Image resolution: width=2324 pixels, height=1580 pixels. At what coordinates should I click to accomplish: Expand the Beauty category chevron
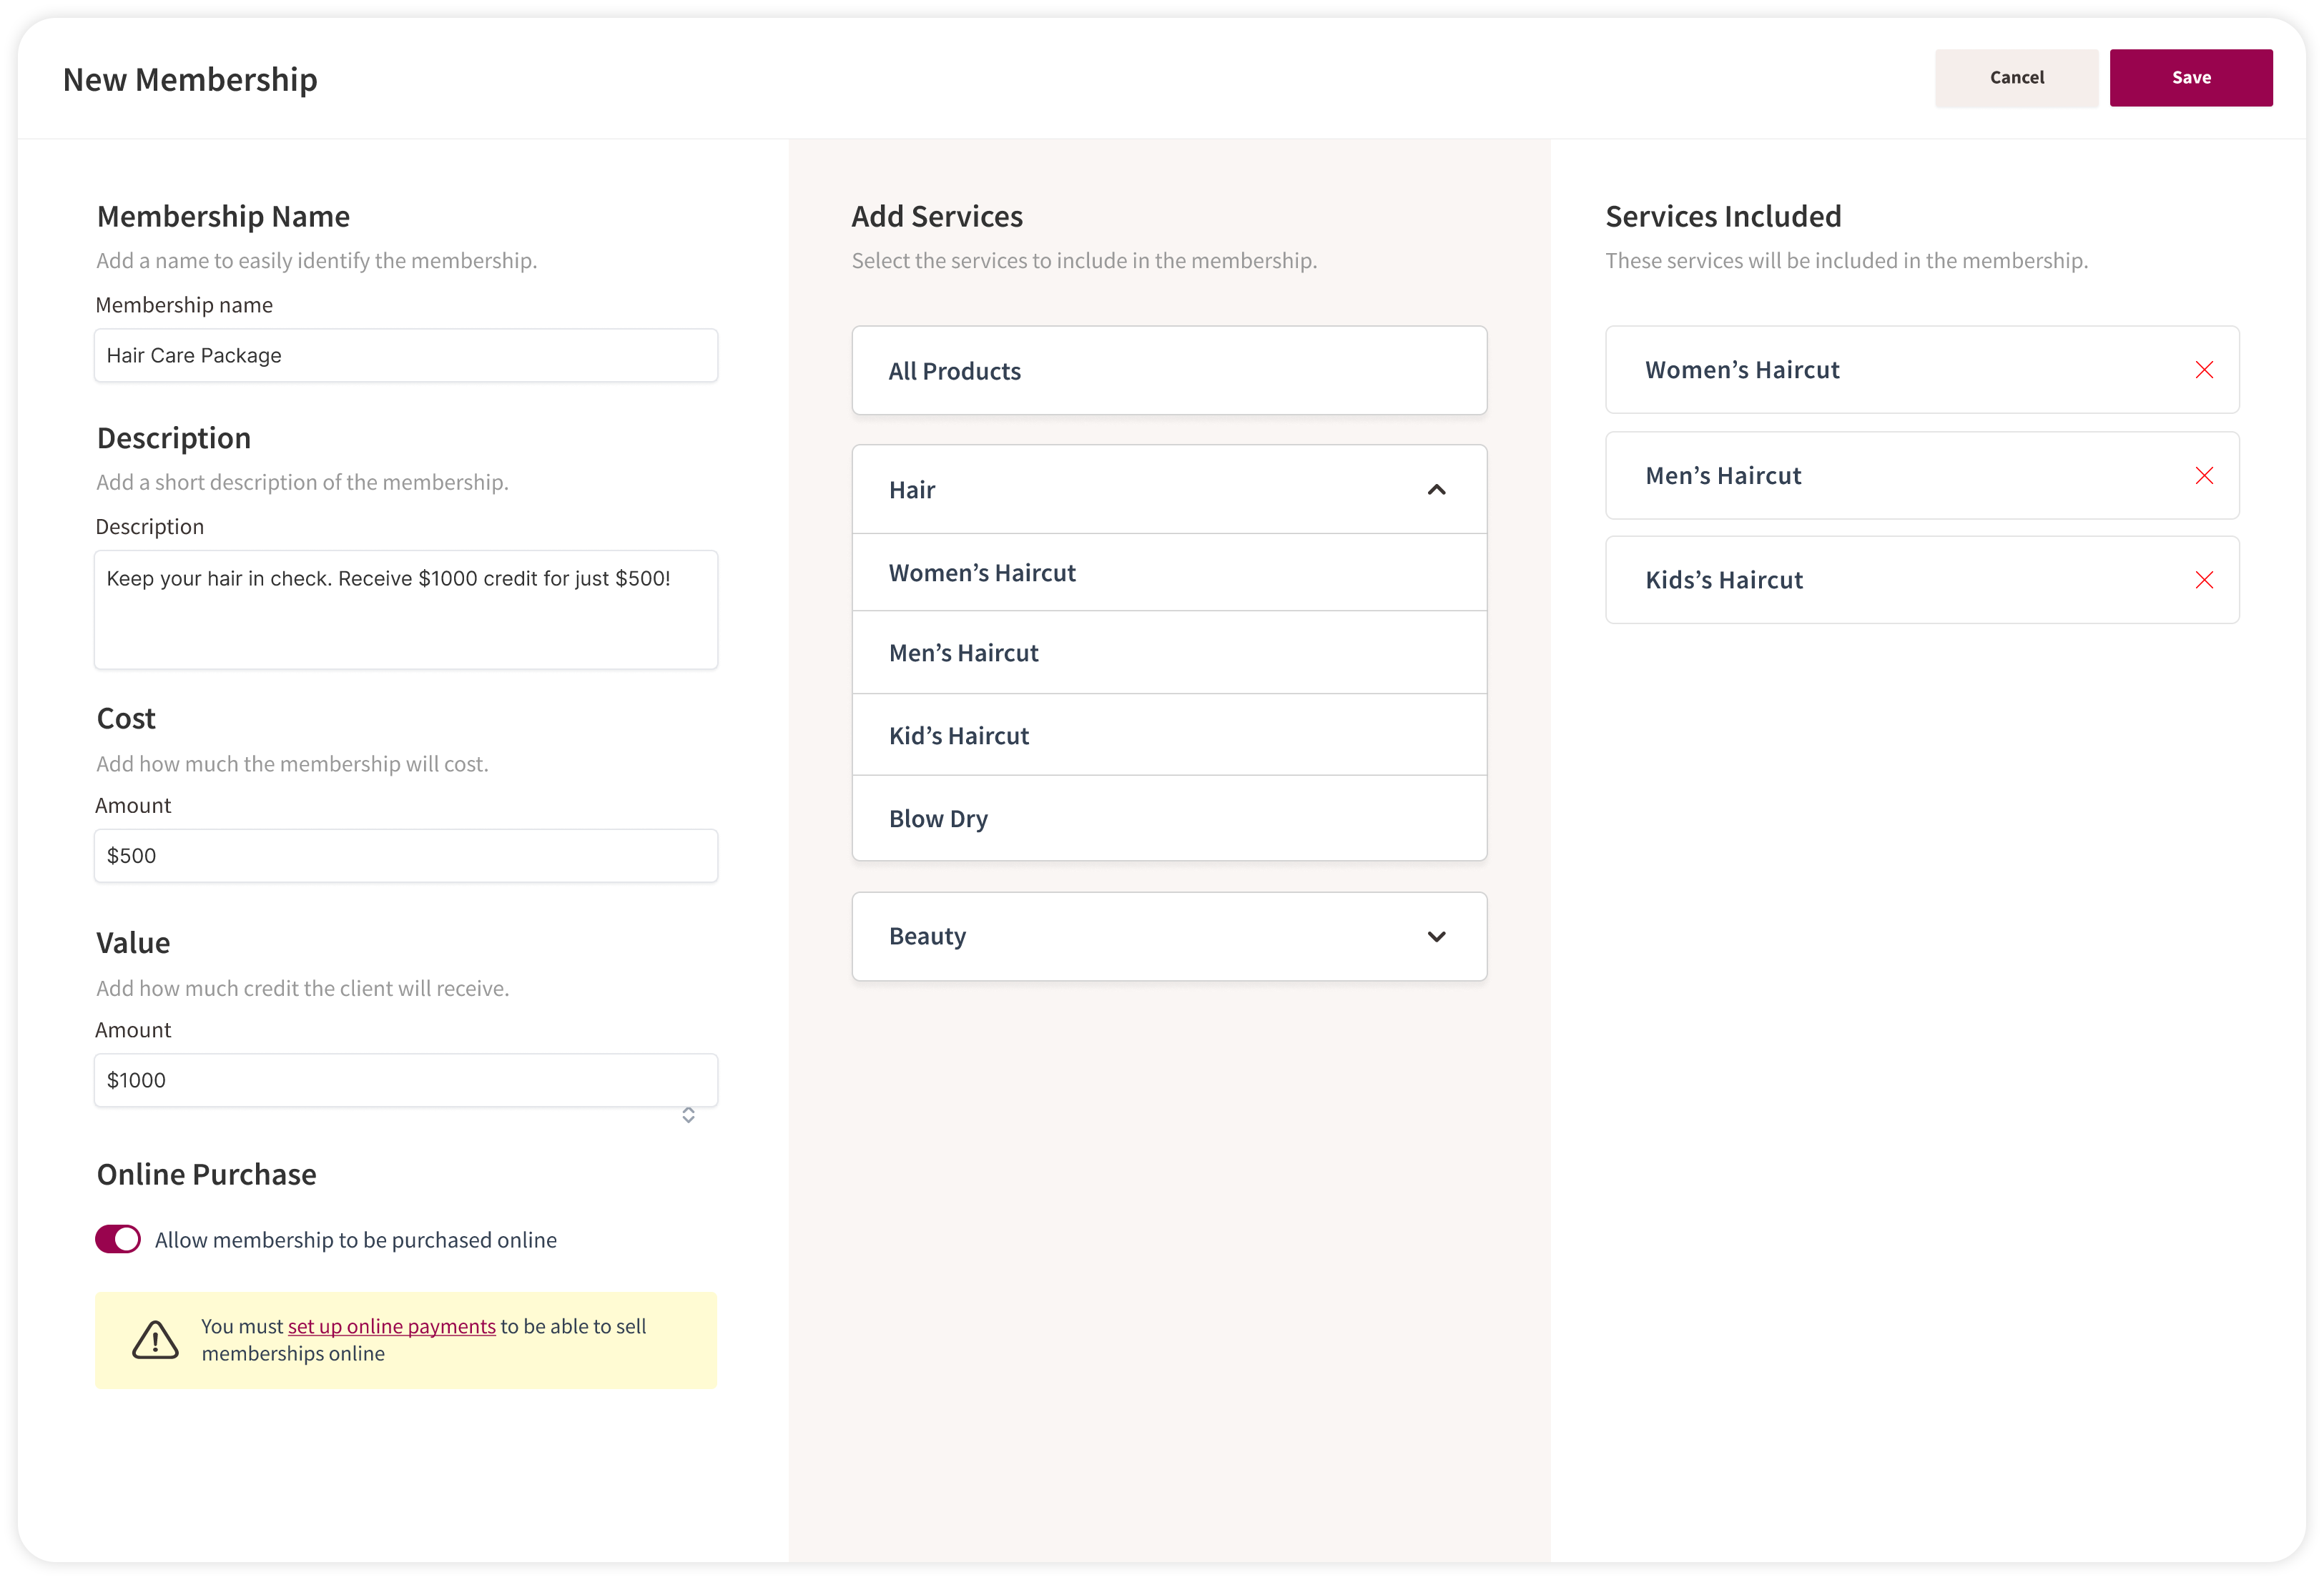pos(1436,937)
